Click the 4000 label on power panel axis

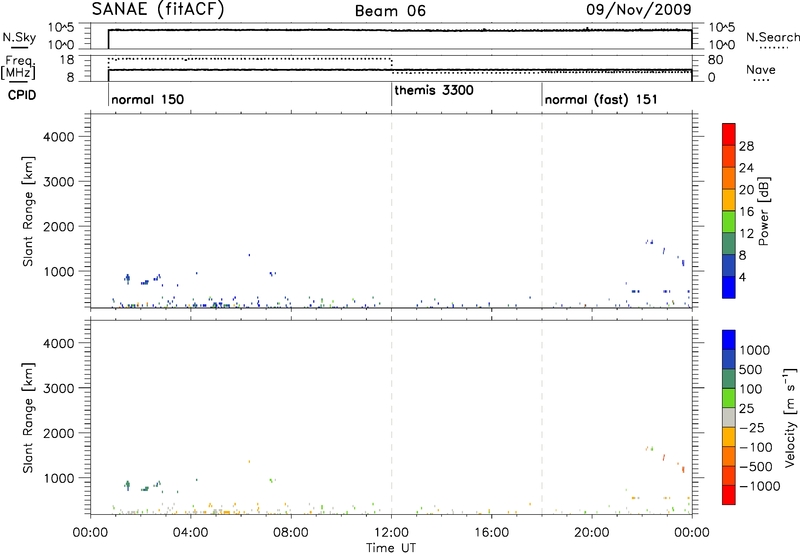[59, 137]
